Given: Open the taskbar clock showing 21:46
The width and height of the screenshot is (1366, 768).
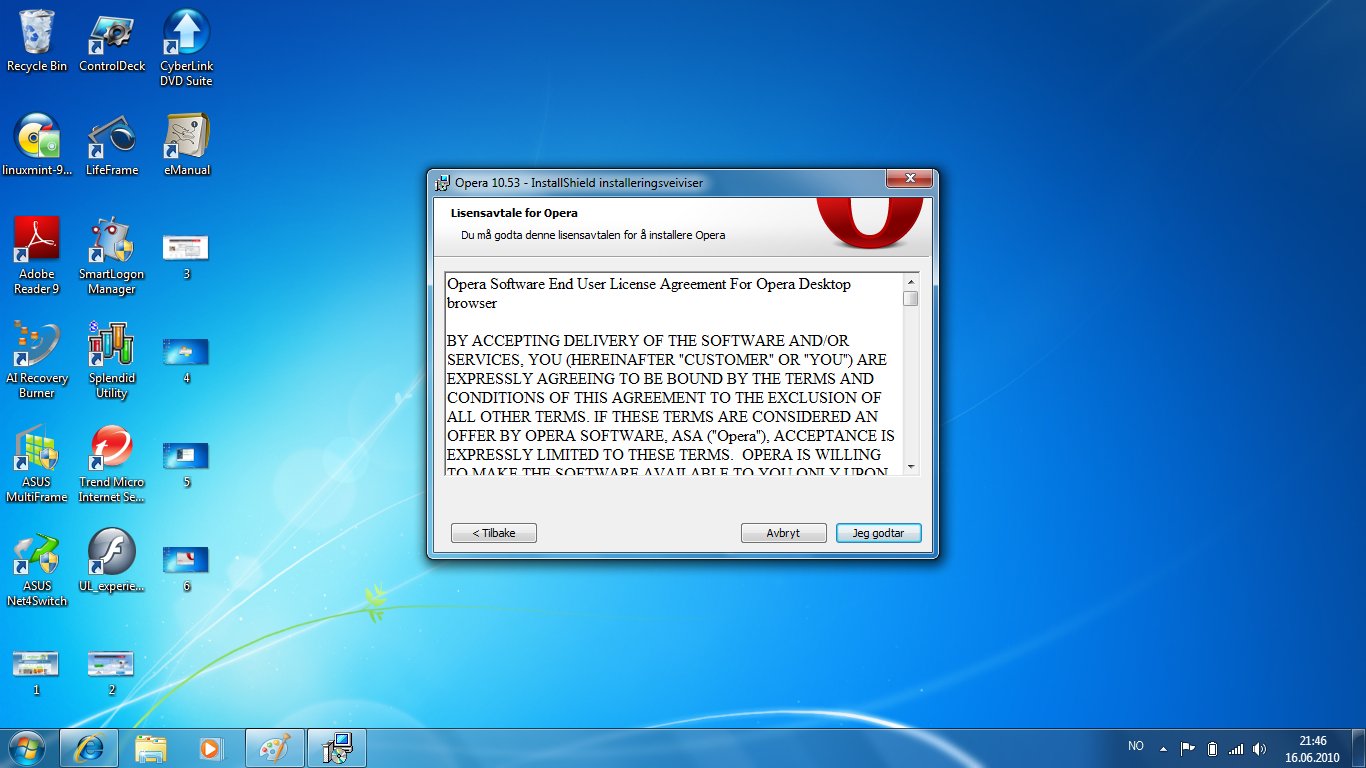Looking at the screenshot, I should coord(1312,748).
